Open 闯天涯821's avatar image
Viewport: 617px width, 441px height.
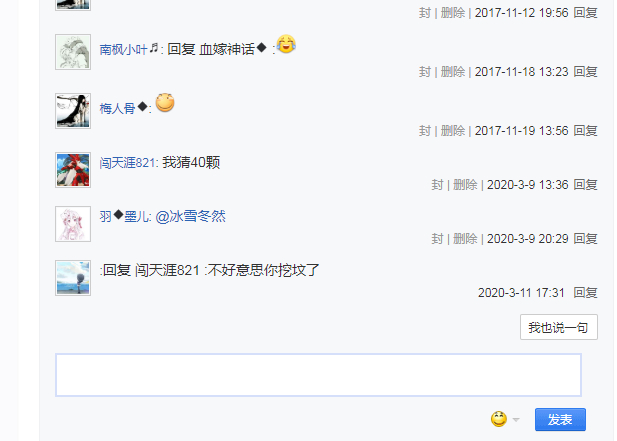click(73, 170)
